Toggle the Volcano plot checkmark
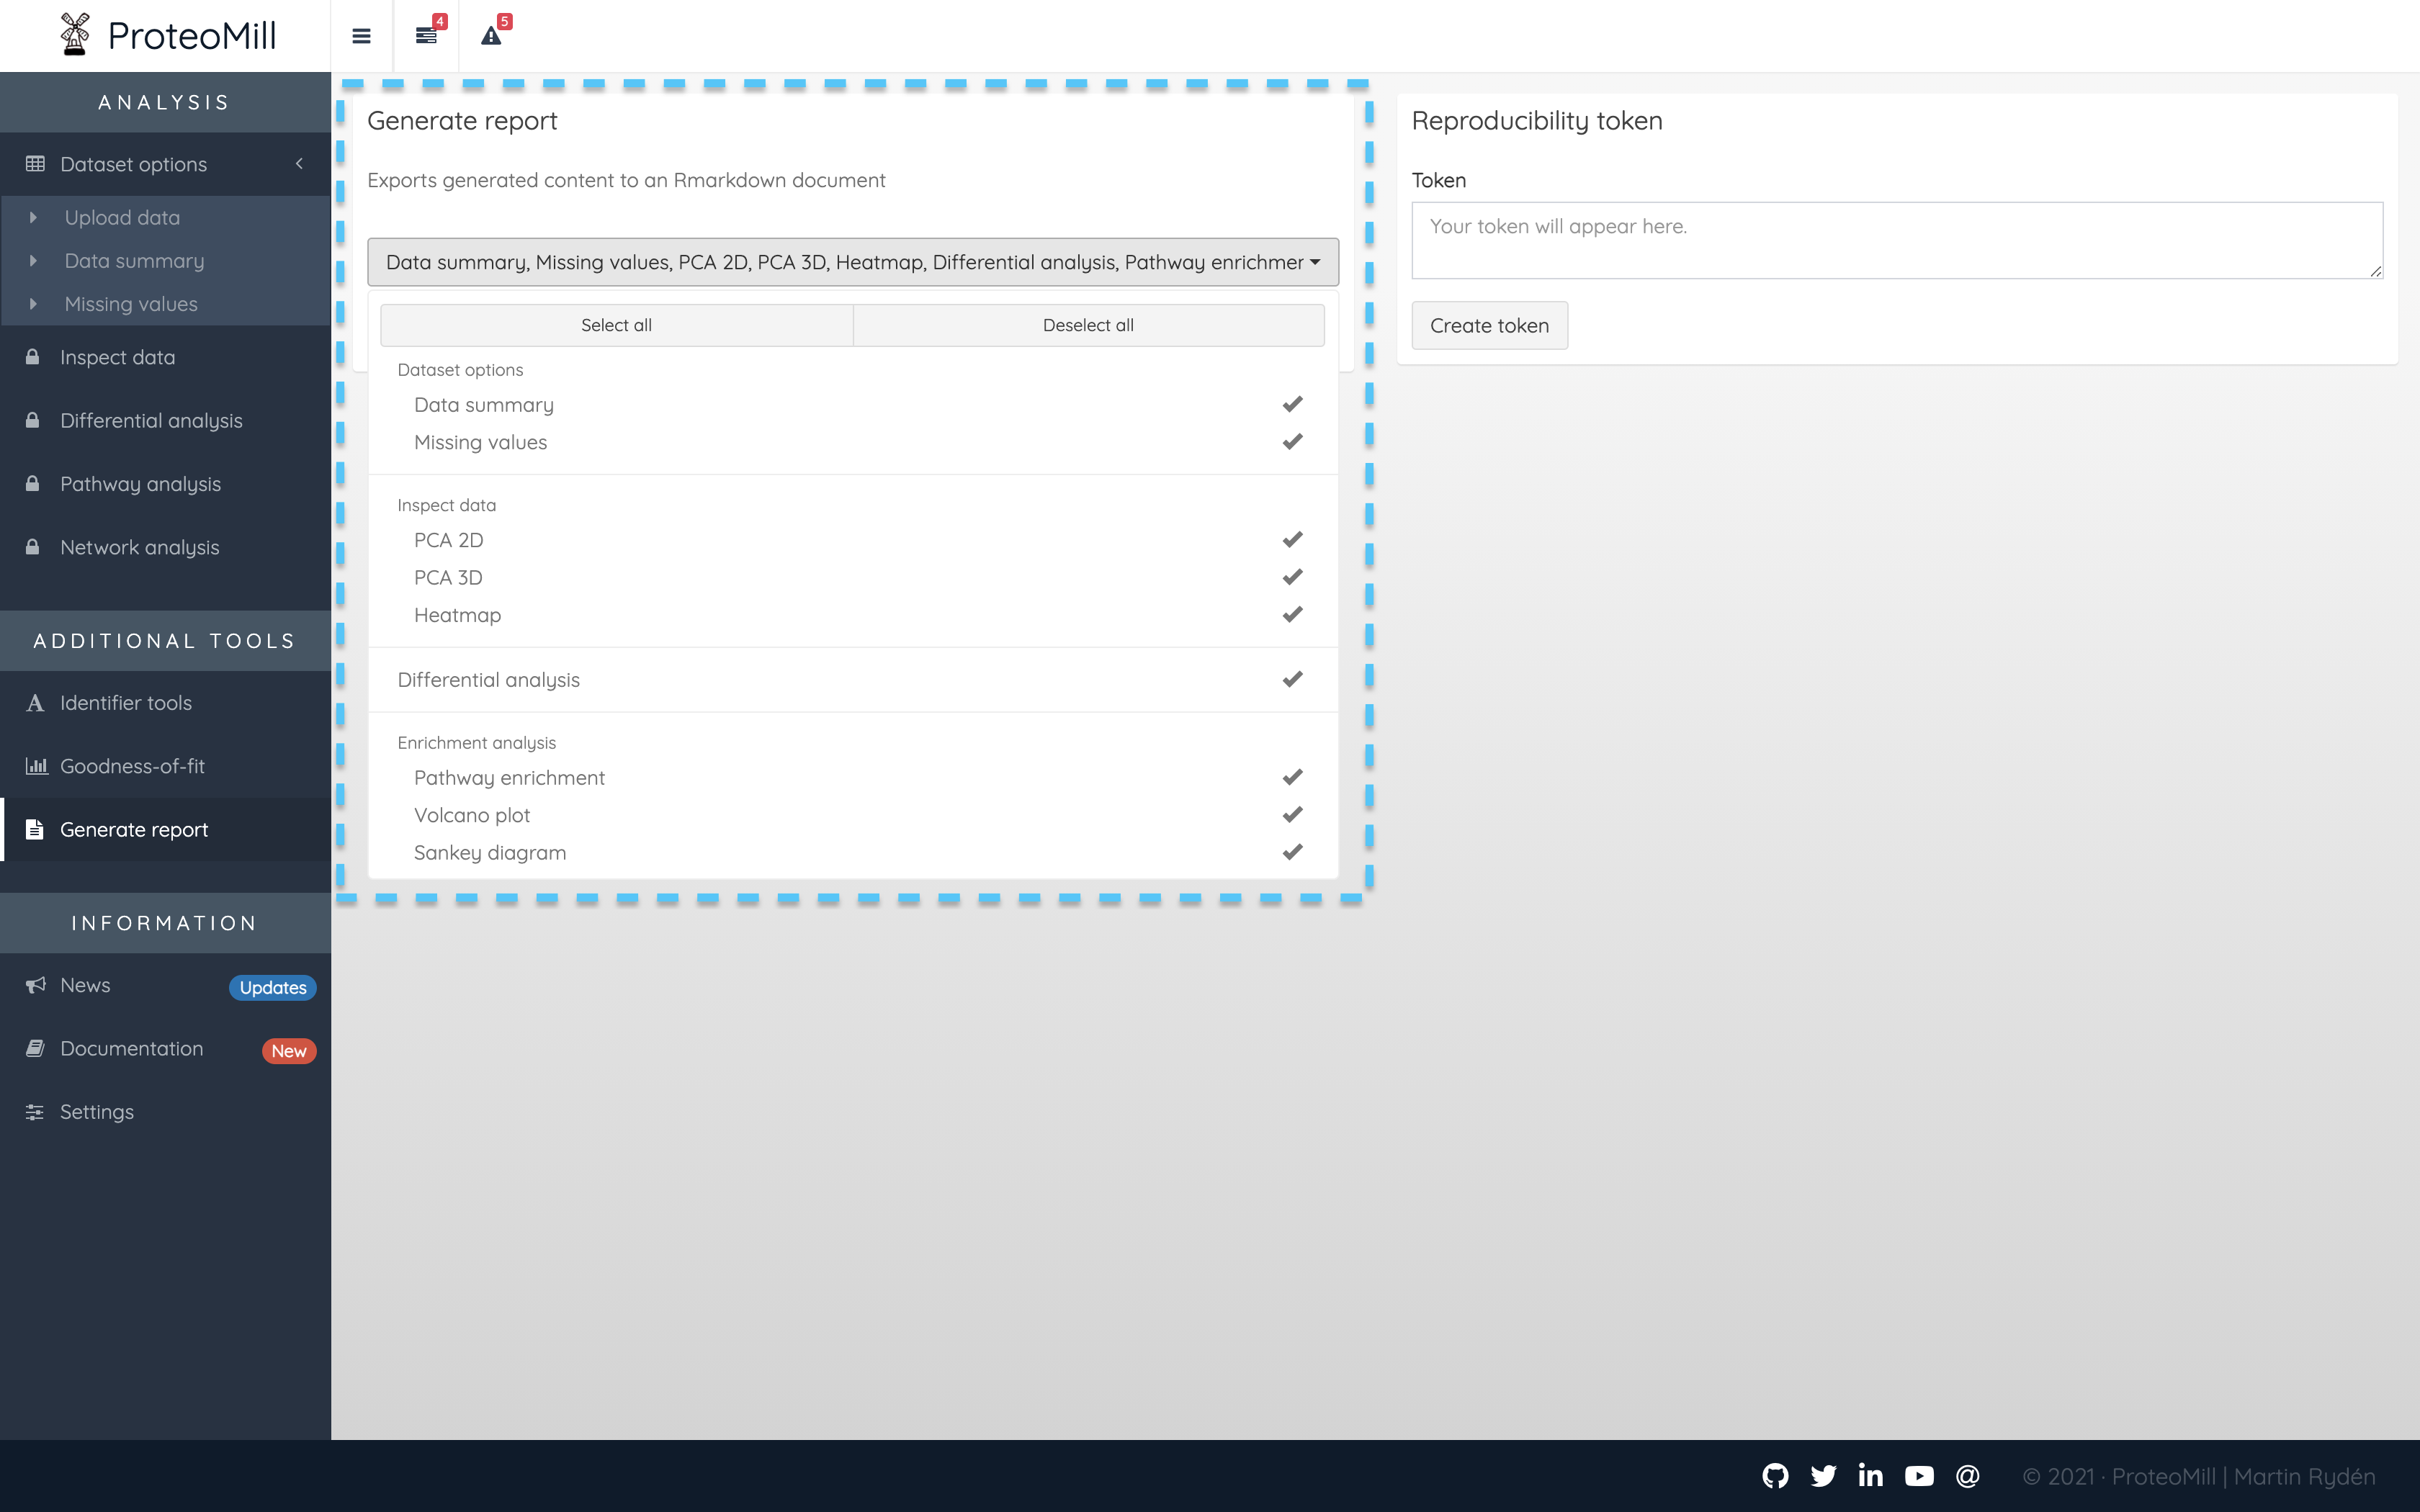 tap(852, 815)
